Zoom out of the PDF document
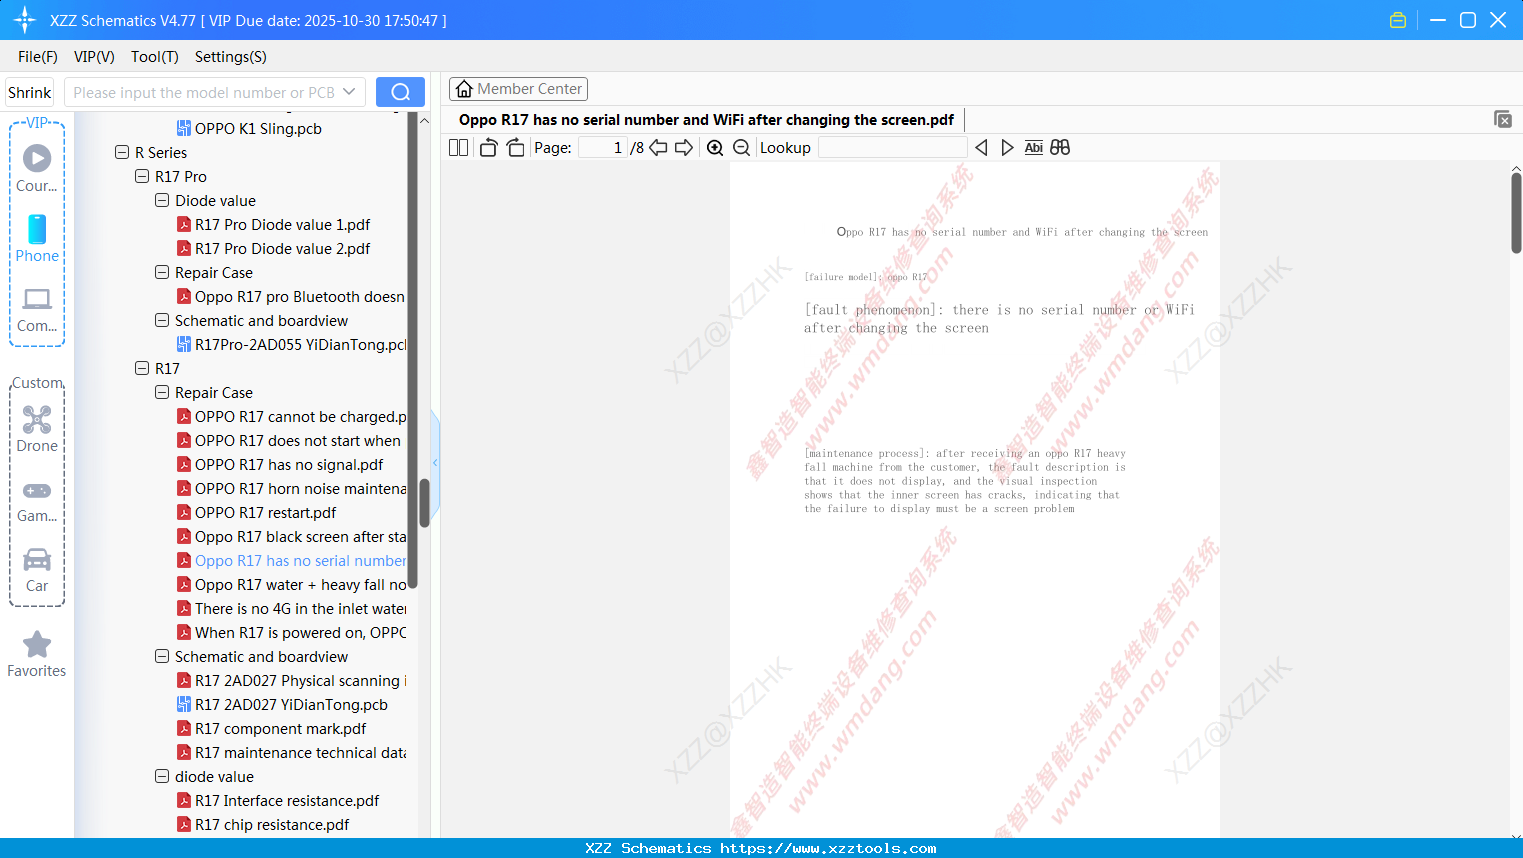This screenshot has width=1523, height=858. [741, 148]
